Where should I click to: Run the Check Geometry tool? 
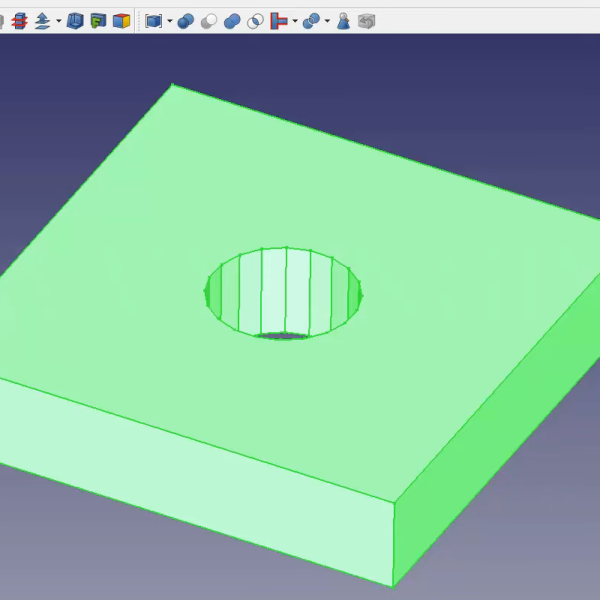click(343, 21)
